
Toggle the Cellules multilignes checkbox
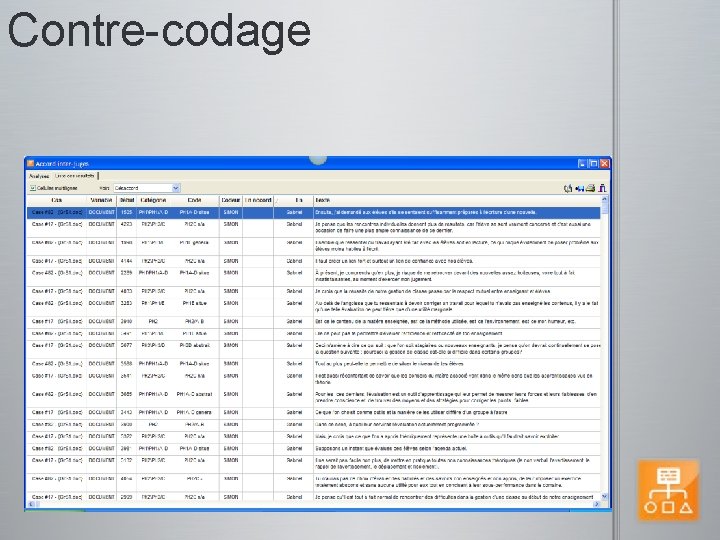pos(33,188)
